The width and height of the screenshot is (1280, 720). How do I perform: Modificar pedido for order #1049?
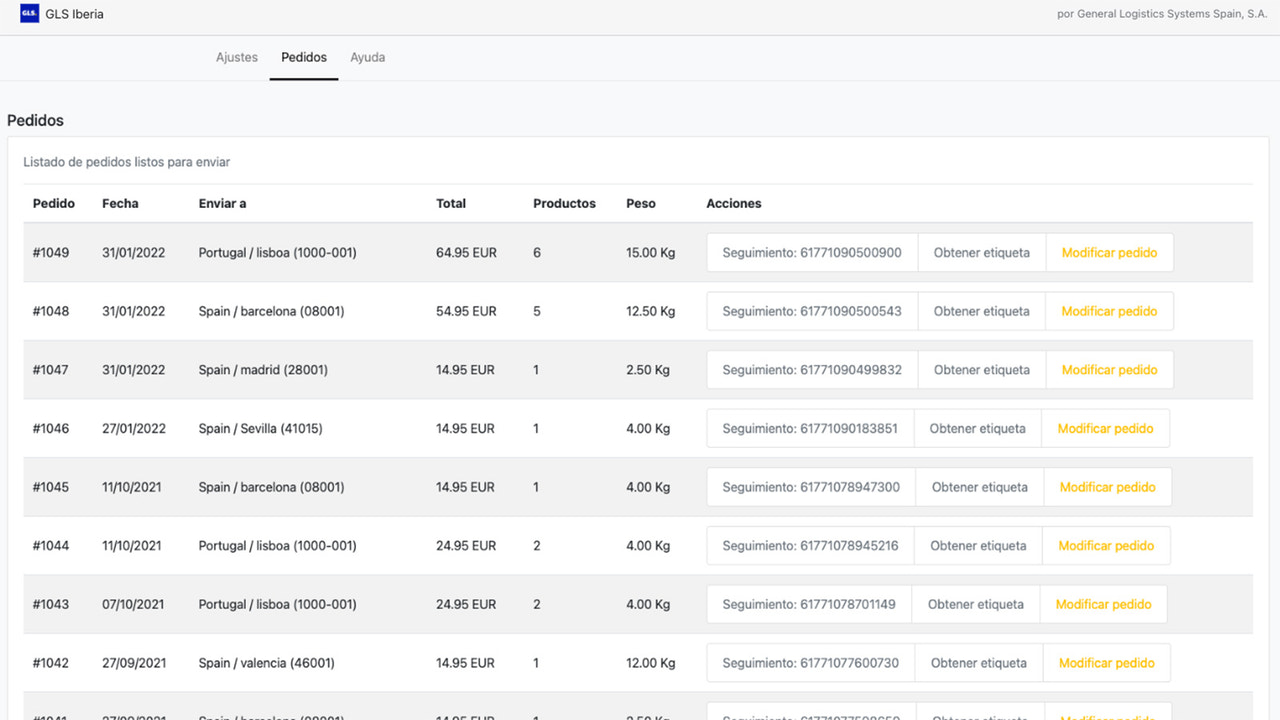1109,252
